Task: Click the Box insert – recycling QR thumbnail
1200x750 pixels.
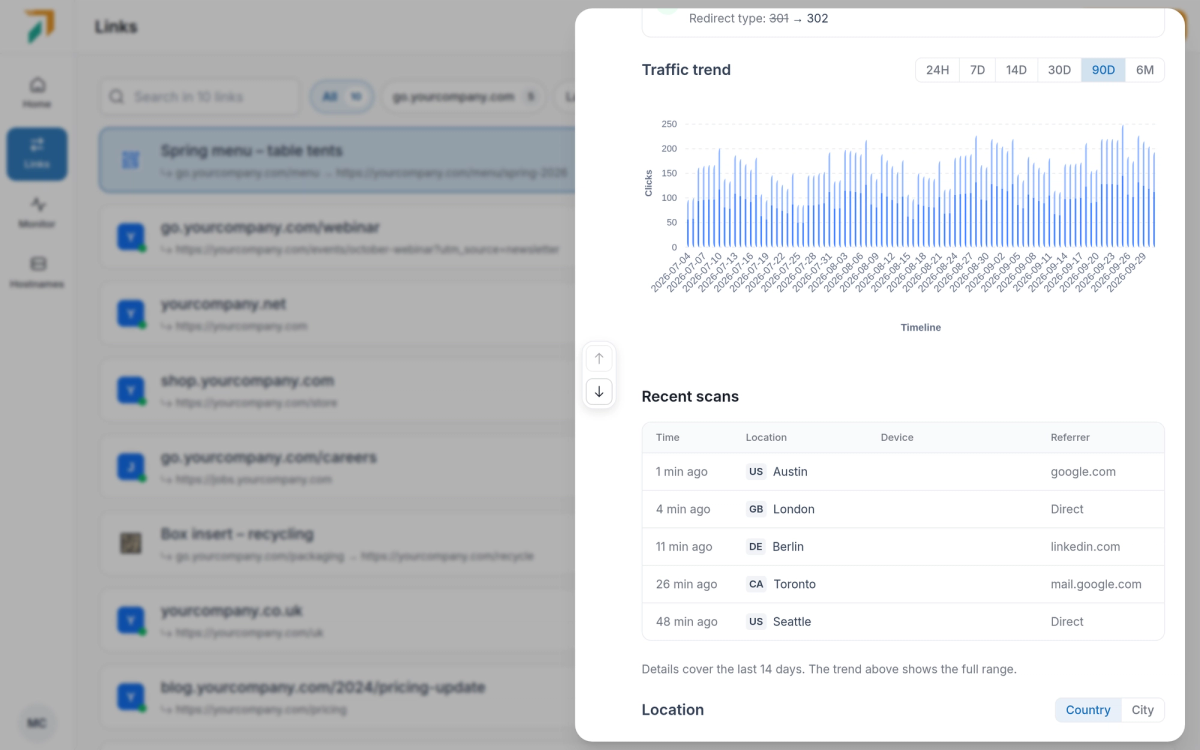Action: 130,543
